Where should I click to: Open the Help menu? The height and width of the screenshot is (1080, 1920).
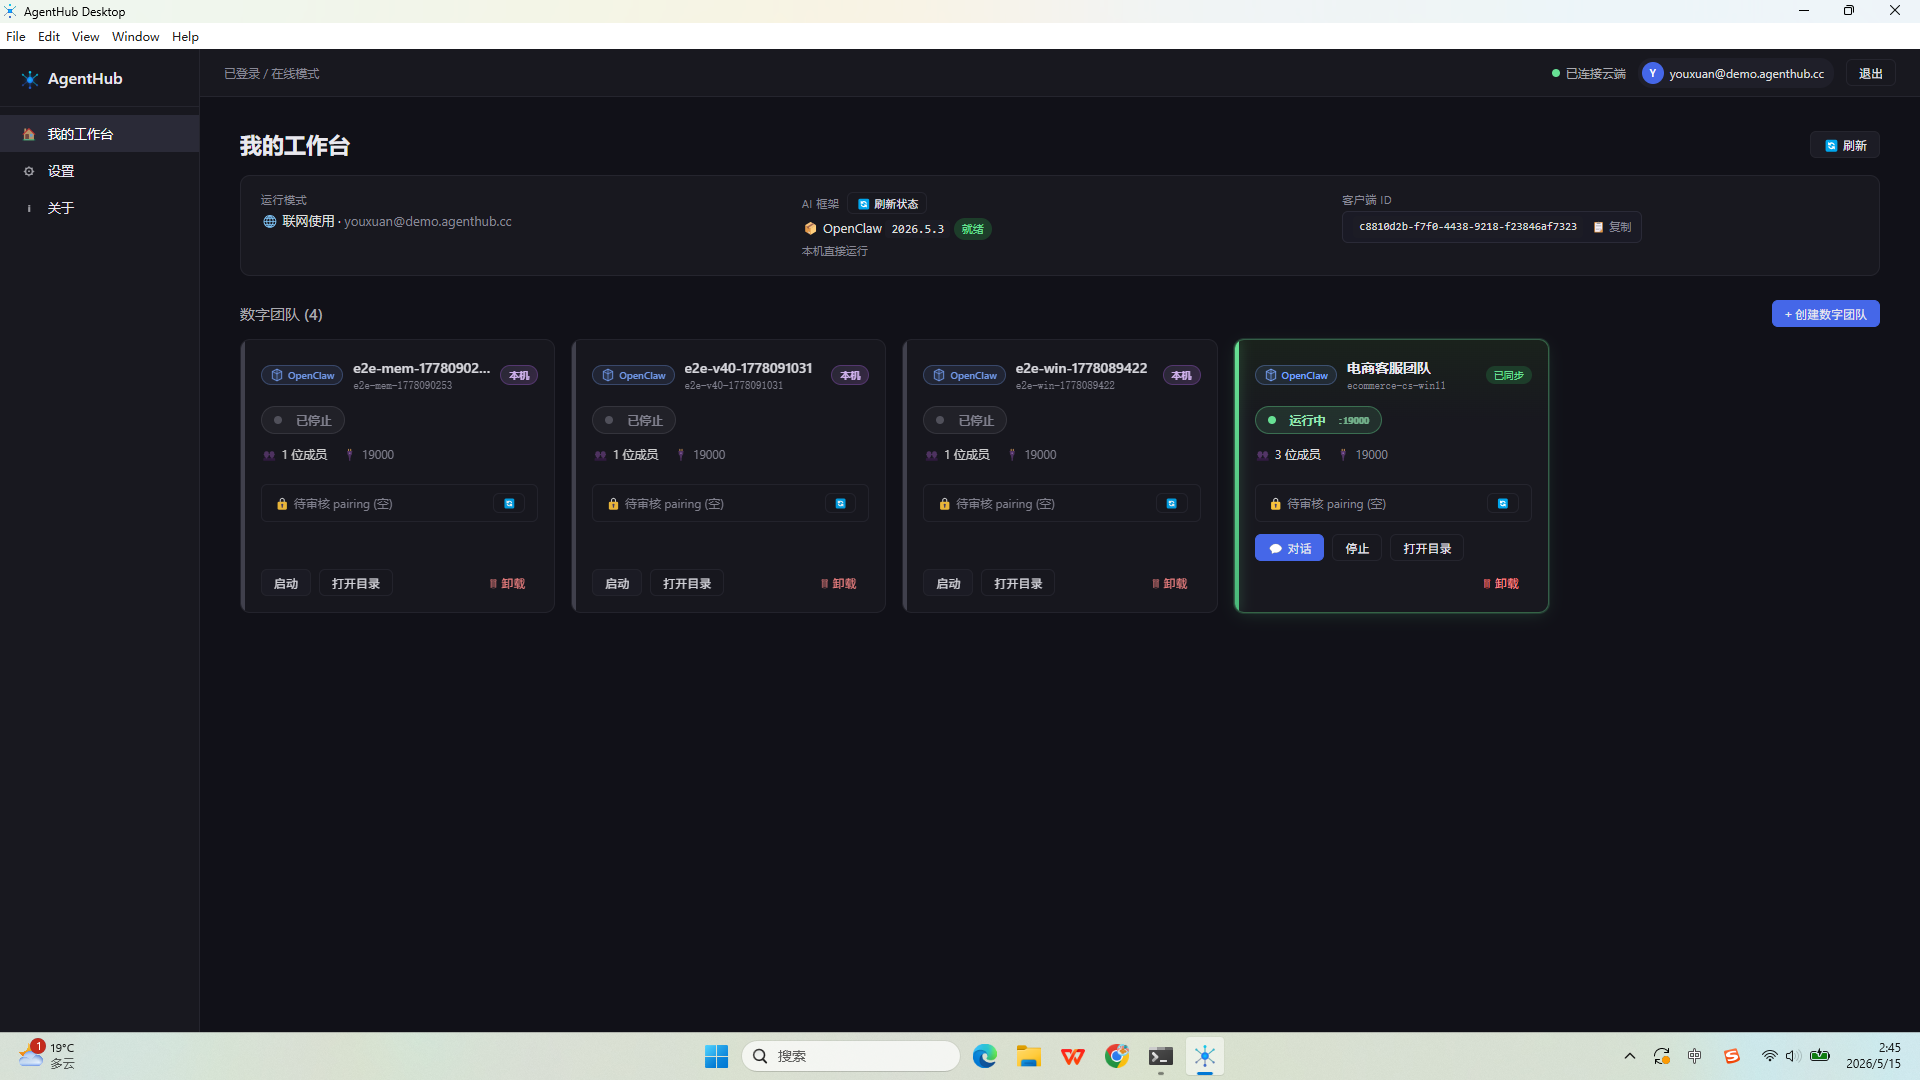click(185, 37)
